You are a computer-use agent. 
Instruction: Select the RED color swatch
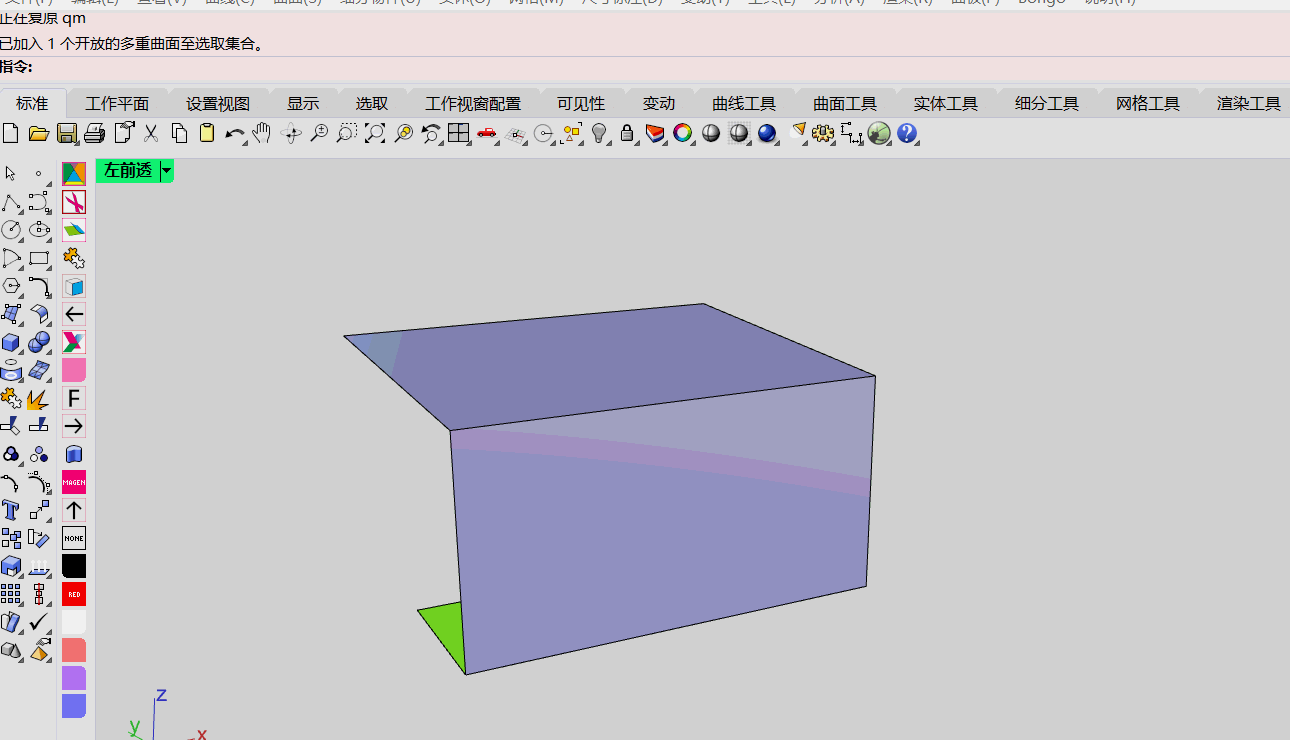click(x=73, y=594)
